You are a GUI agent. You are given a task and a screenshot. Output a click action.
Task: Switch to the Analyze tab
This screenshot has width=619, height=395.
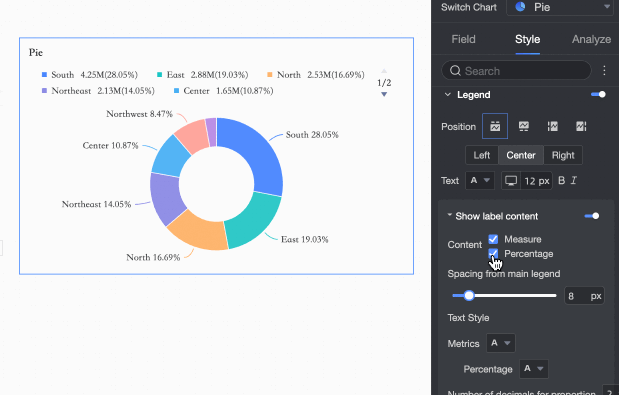click(x=591, y=39)
